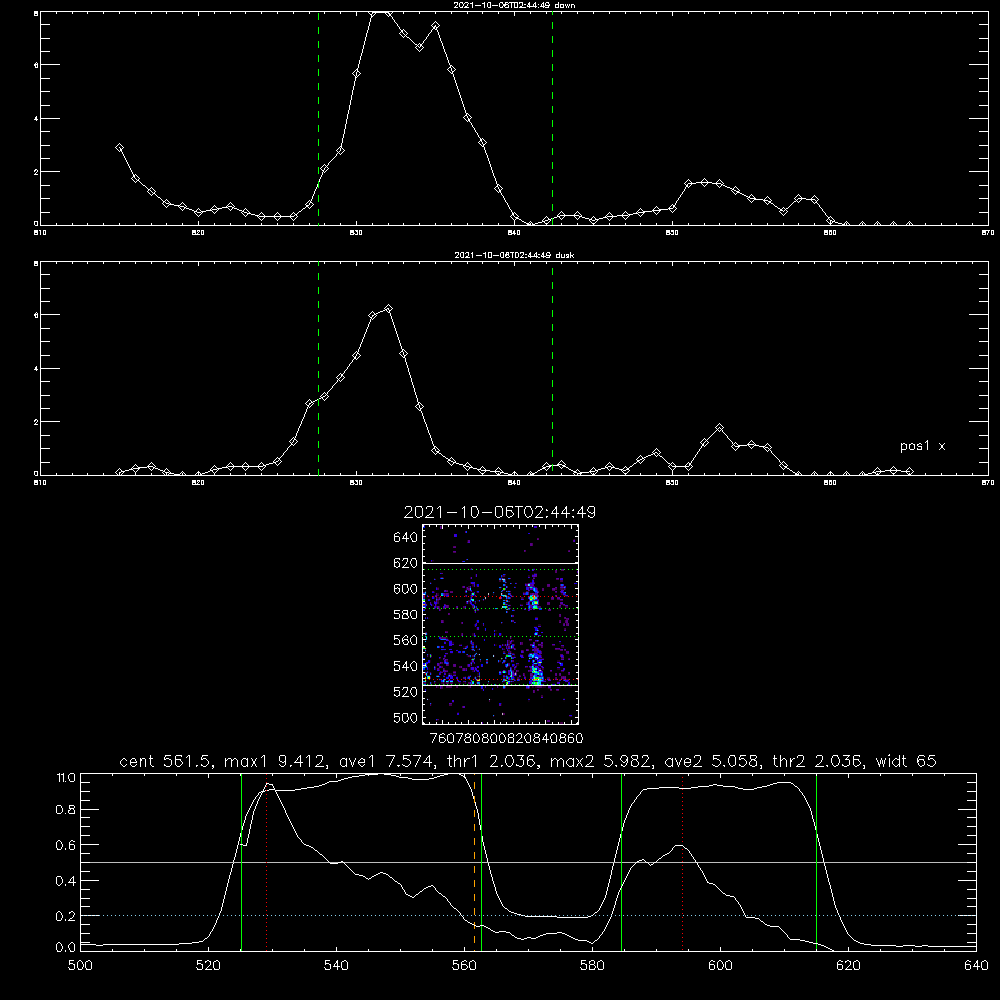Screen dimensions: 1000x1000
Task: Click x-axis label 560 of bottom plot
Action: tap(464, 966)
